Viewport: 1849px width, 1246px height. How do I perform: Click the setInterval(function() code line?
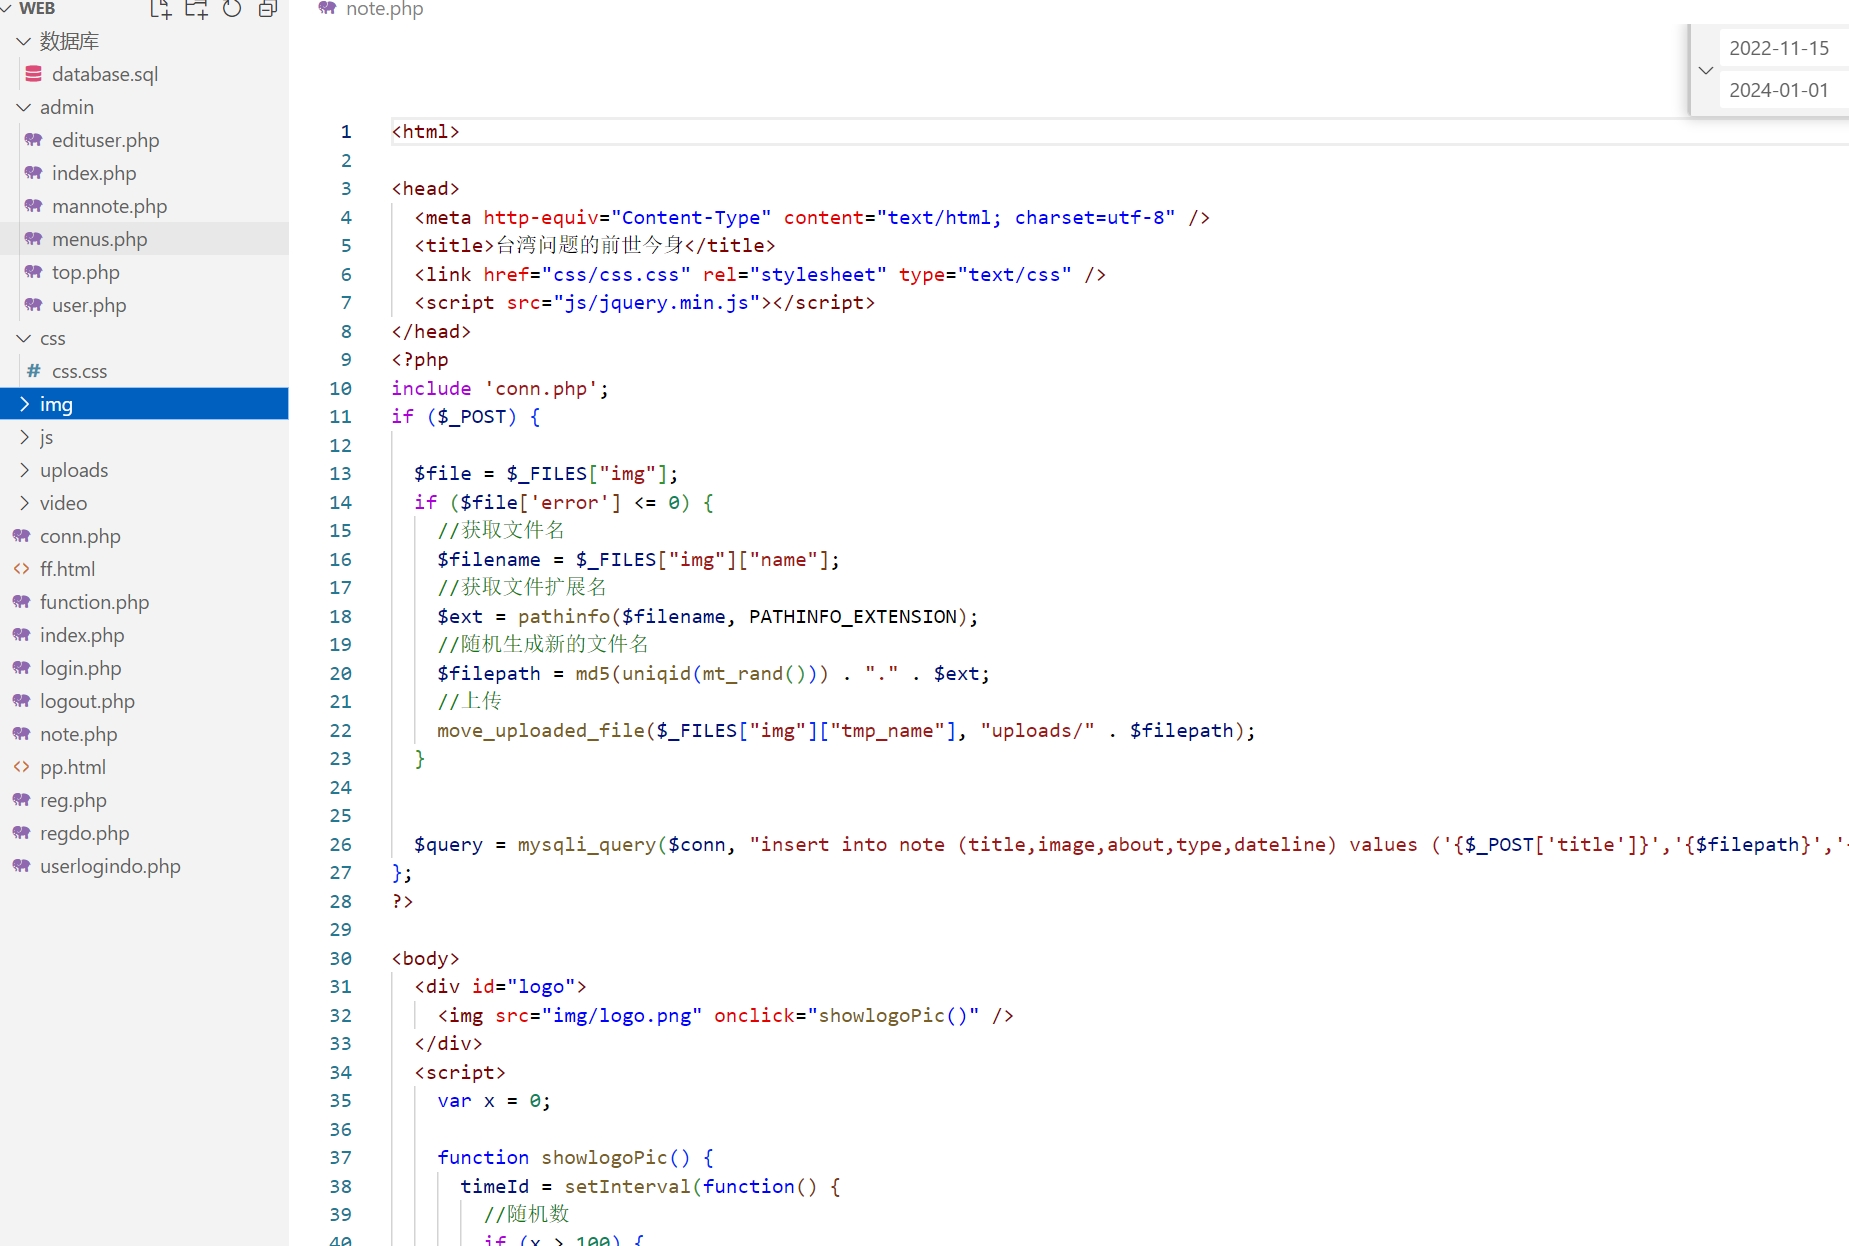tap(650, 1187)
